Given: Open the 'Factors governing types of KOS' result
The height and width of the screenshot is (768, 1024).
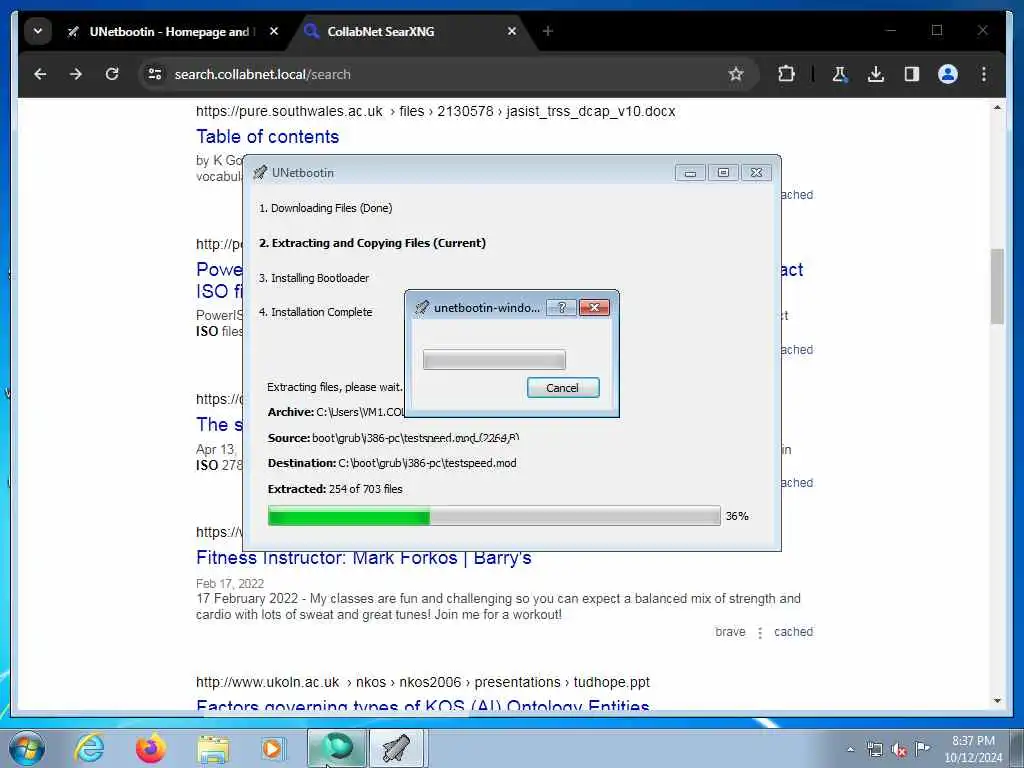Looking at the screenshot, I should tap(423, 705).
